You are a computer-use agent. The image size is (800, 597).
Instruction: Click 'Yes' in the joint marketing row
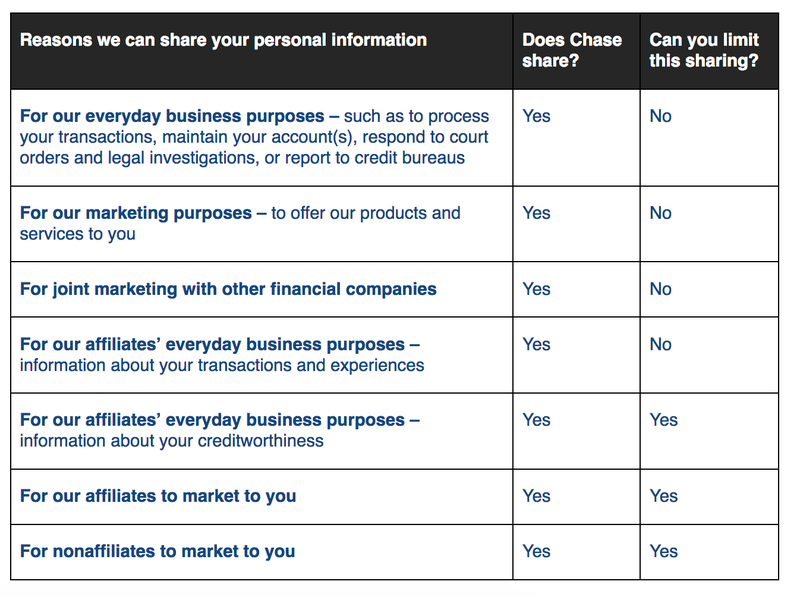[536, 289]
